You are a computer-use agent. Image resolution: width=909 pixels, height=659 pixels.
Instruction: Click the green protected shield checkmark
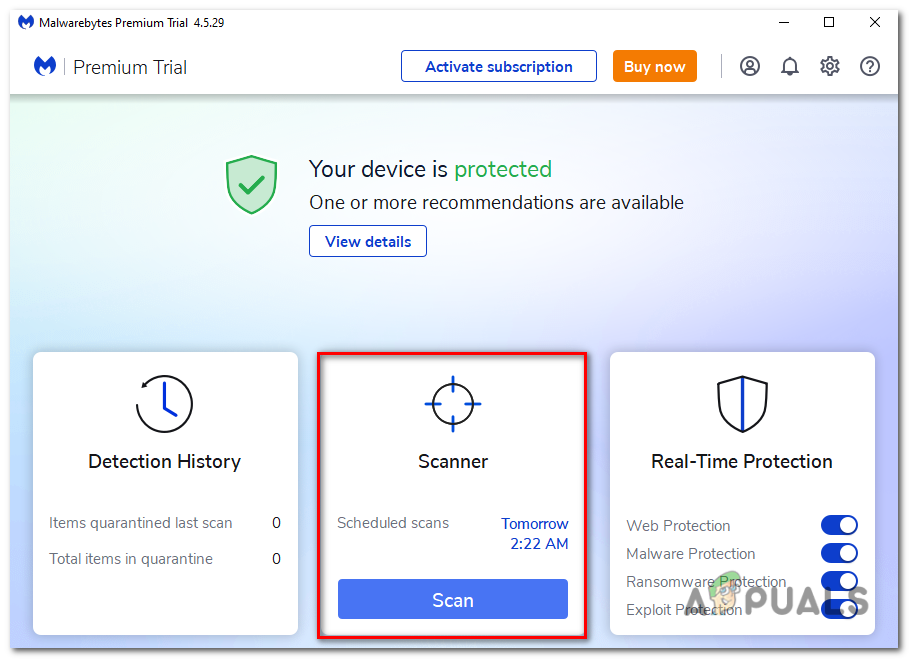coord(251,184)
